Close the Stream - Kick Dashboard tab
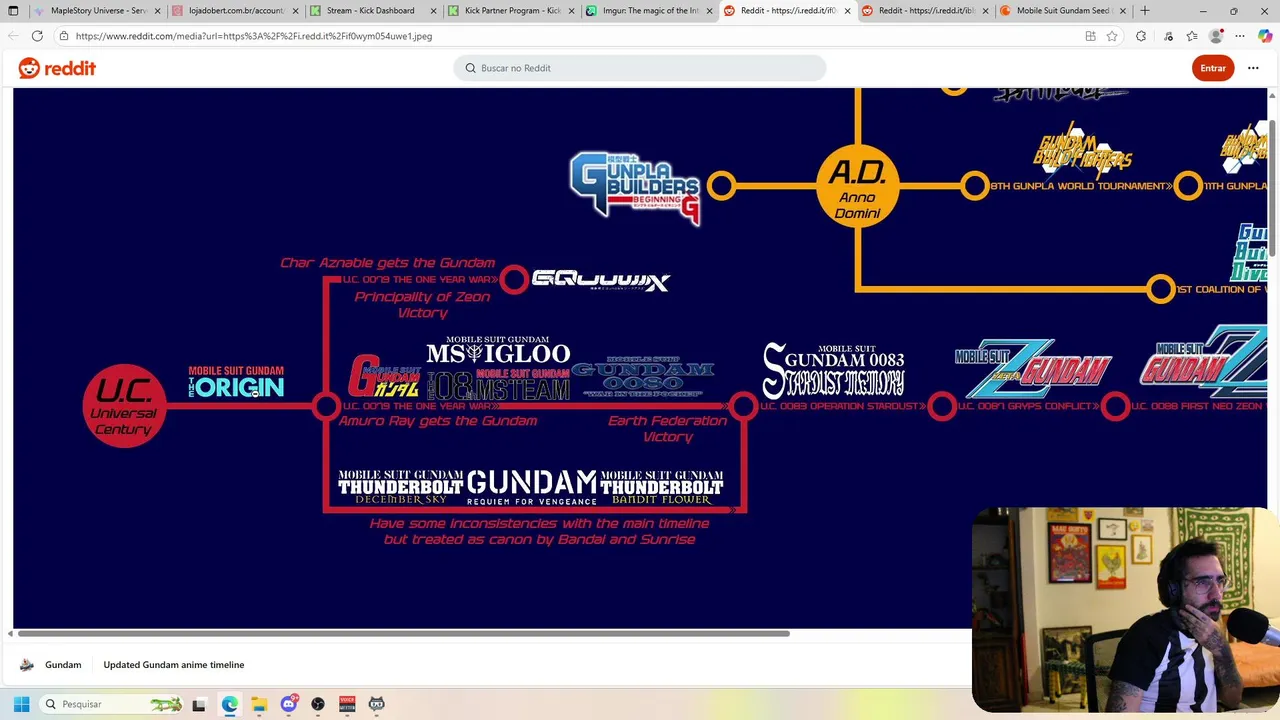 click(x=433, y=11)
